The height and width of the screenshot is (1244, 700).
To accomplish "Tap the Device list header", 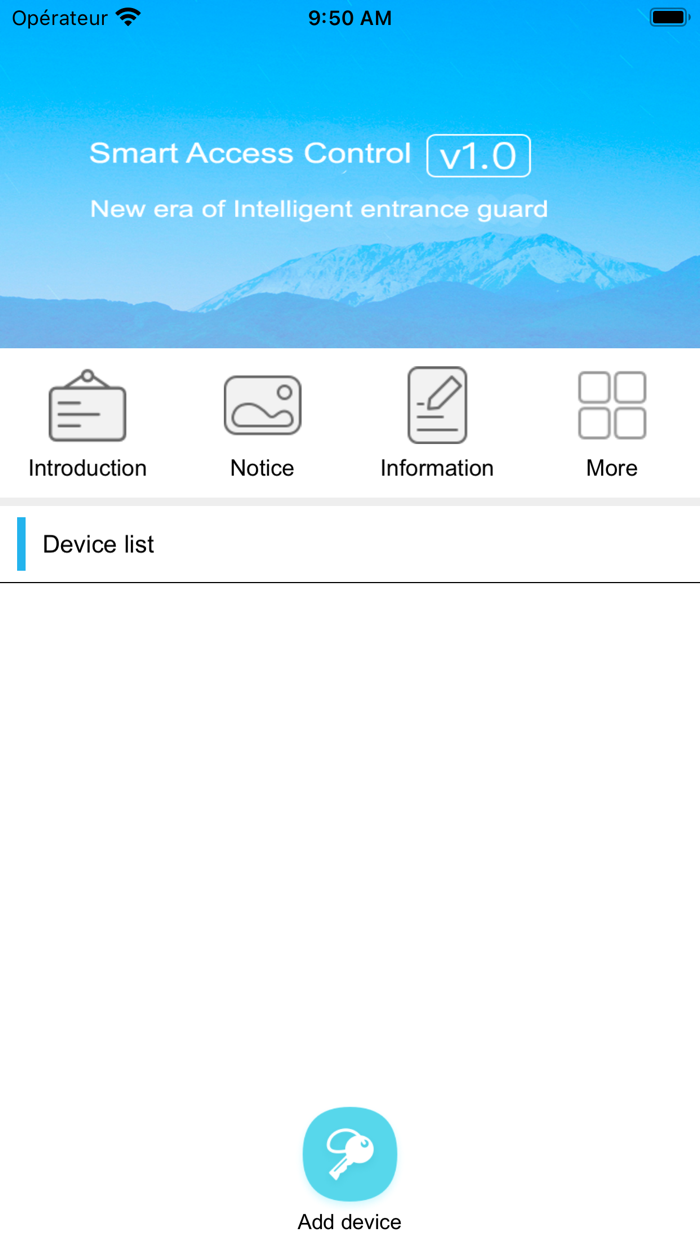I will [x=350, y=544].
